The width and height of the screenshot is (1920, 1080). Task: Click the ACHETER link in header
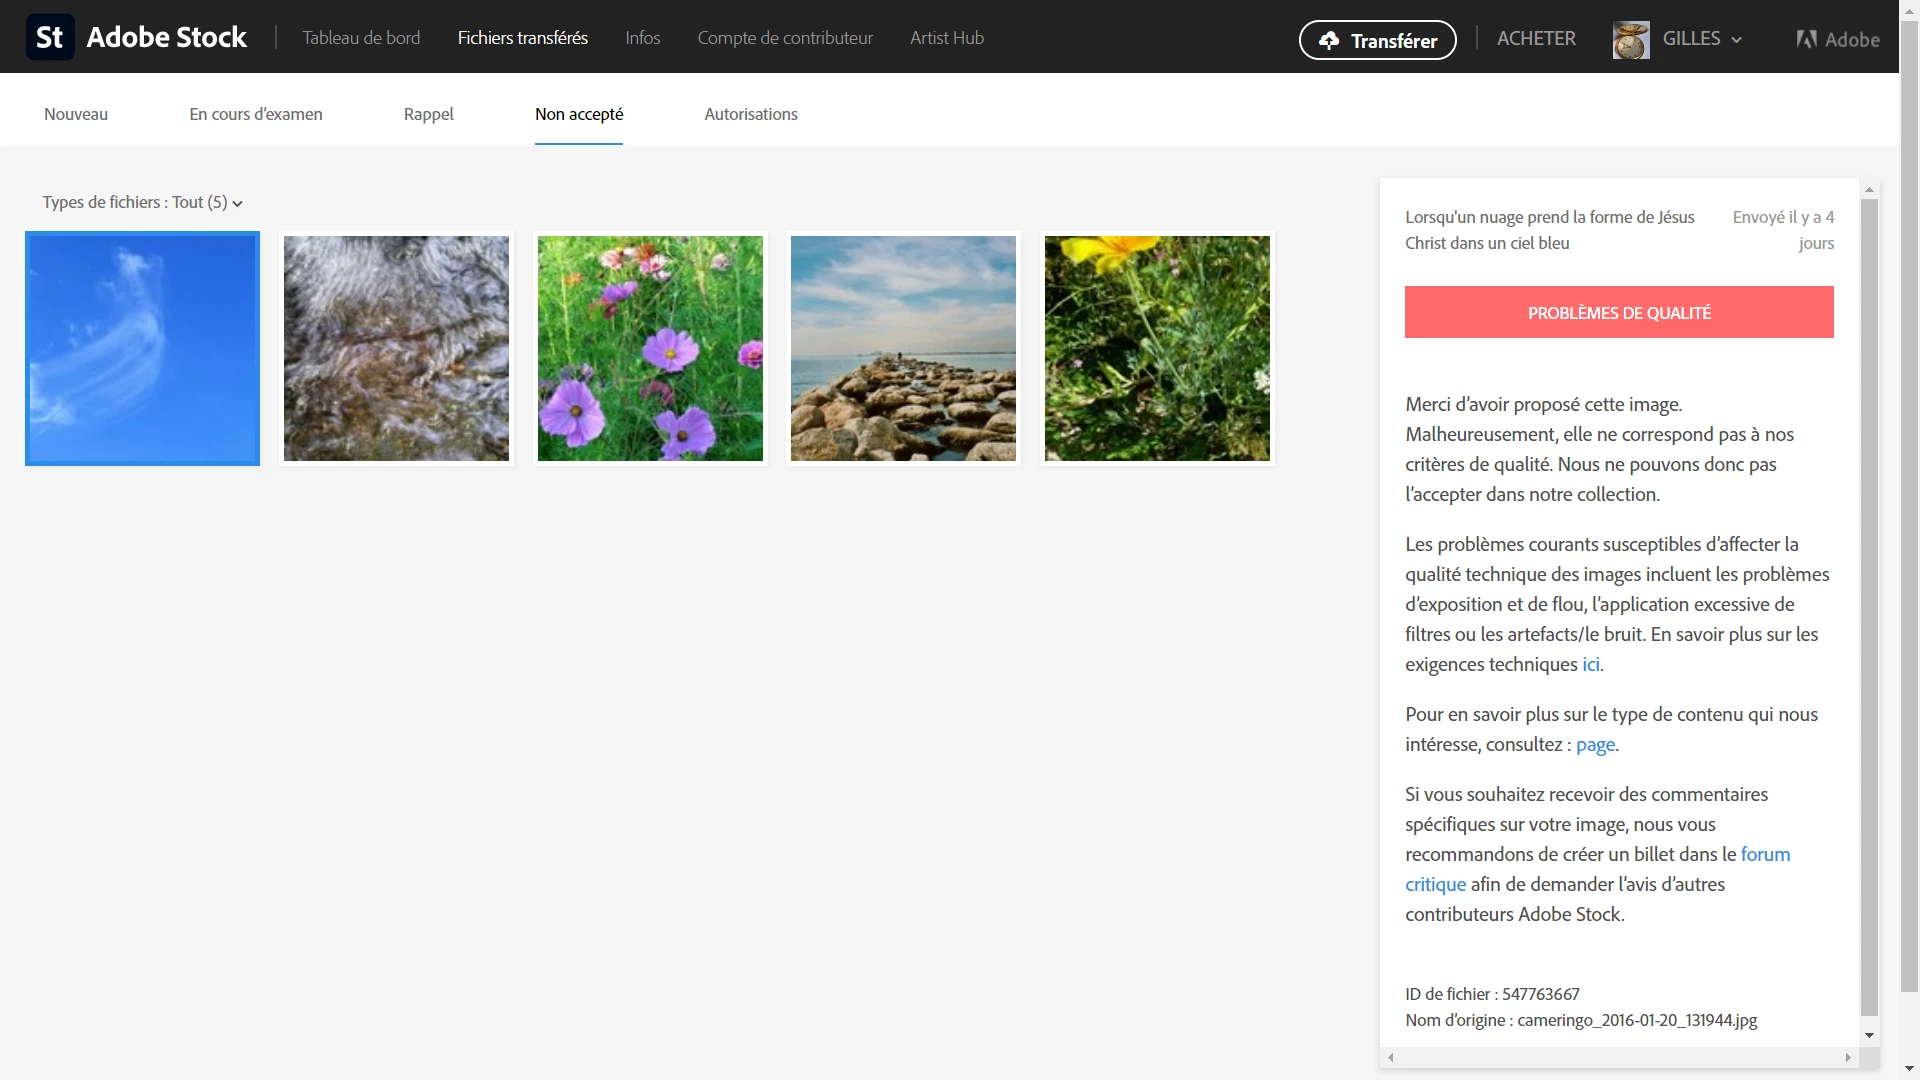pyautogui.click(x=1536, y=39)
